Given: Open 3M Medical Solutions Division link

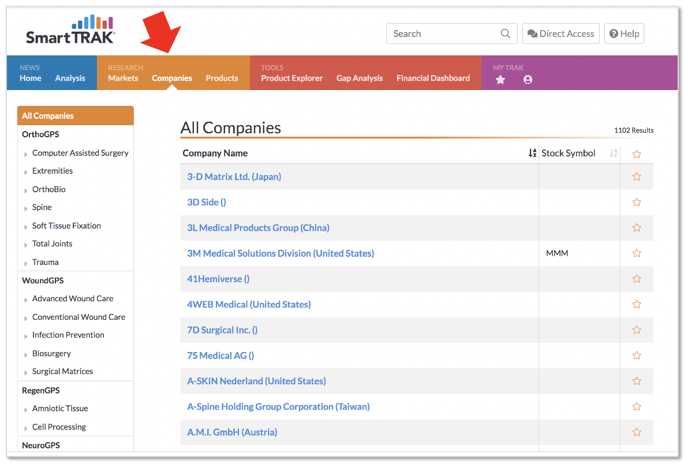Looking at the screenshot, I should [x=280, y=253].
